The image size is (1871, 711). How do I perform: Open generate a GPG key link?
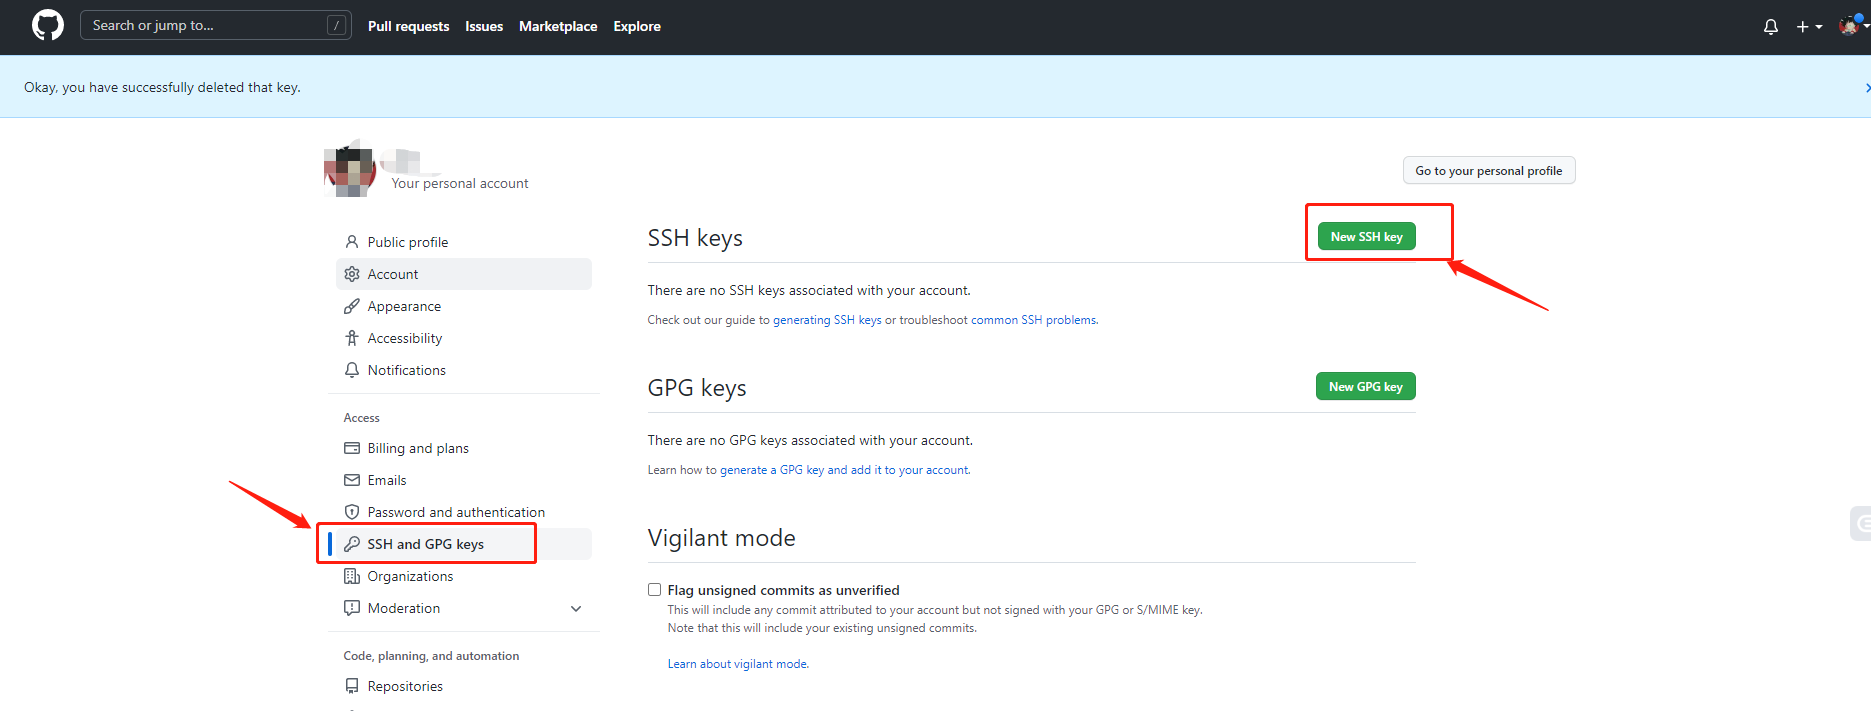(x=844, y=470)
